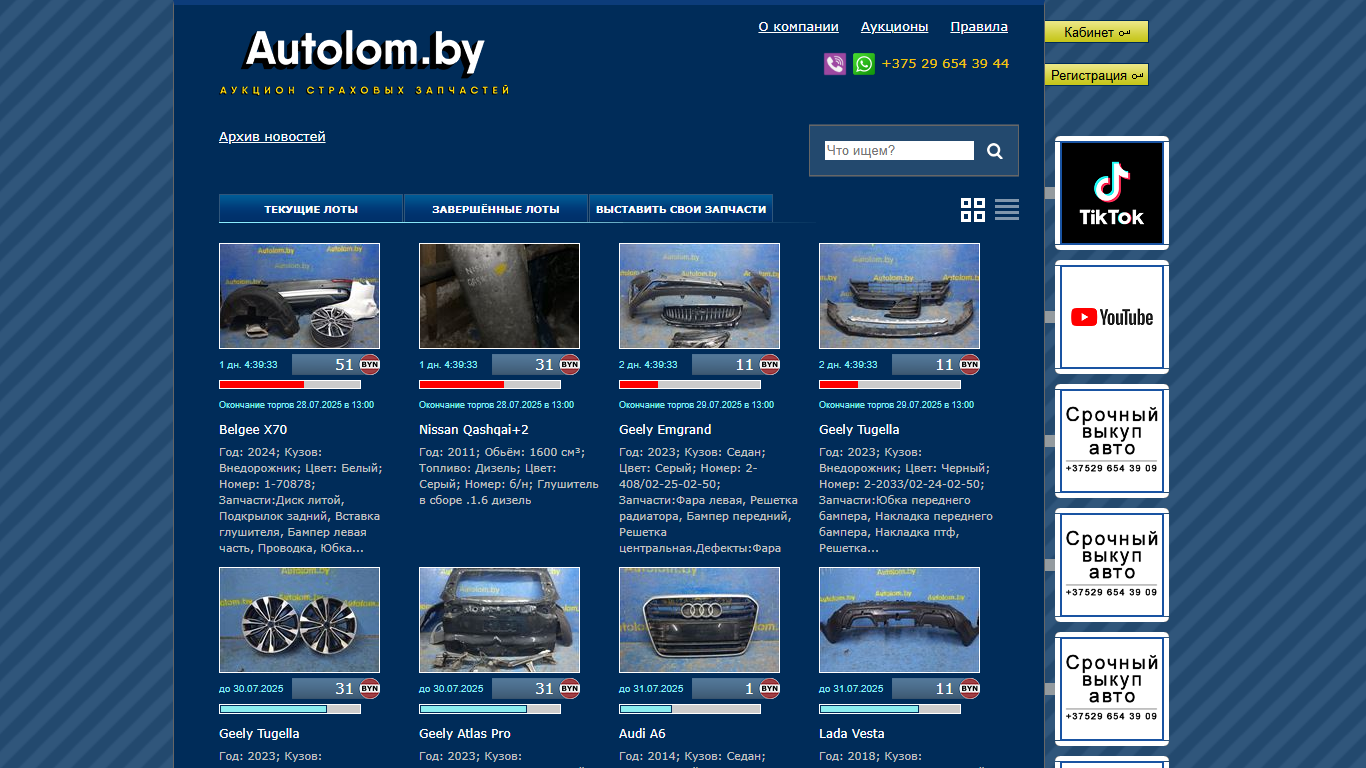Viewport: 1366px width, 768px height.
Task: Click price 51 on Belgee X70
Action: 344,365
